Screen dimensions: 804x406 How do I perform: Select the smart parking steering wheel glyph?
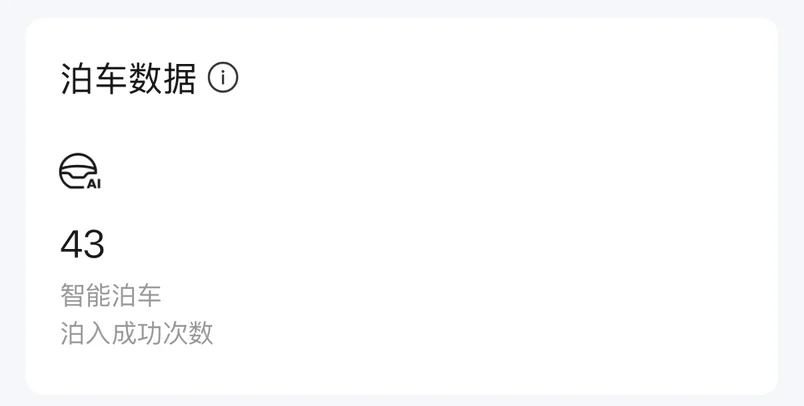79,171
